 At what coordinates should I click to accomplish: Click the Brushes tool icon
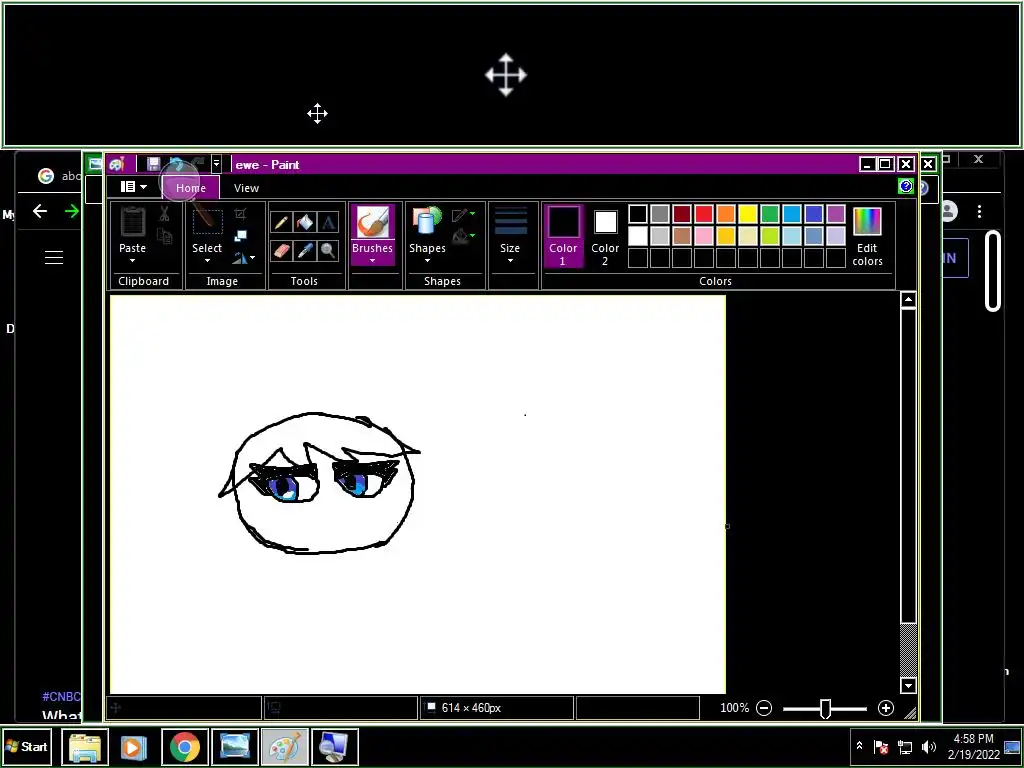point(372,222)
